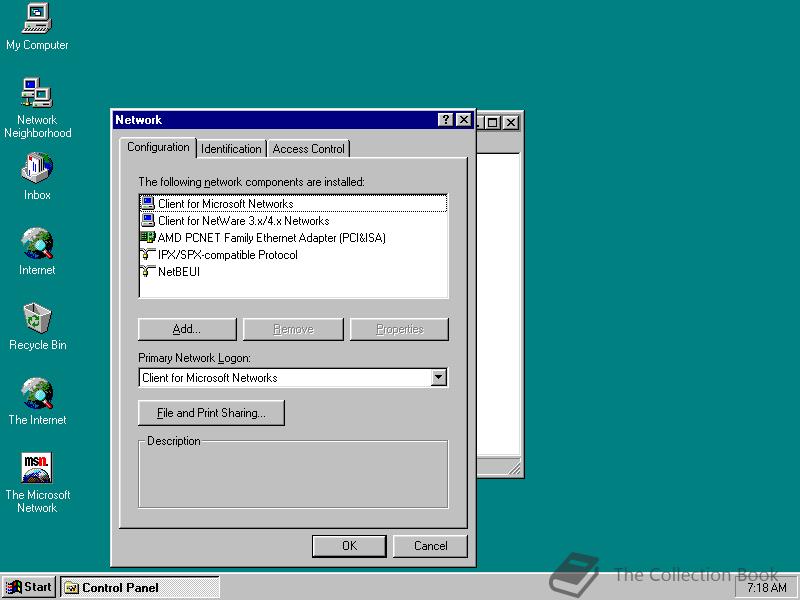Click the Windows logo on Start button
Viewport: 800px width, 600px height.
coord(14,588)
